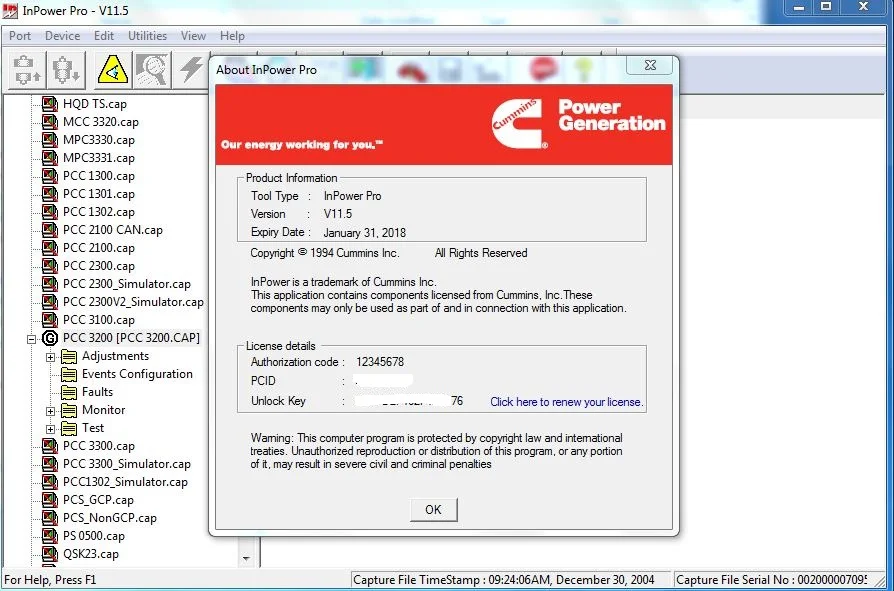
Task: Click the Events Configuration folder icon
Action: pos(69,374)
